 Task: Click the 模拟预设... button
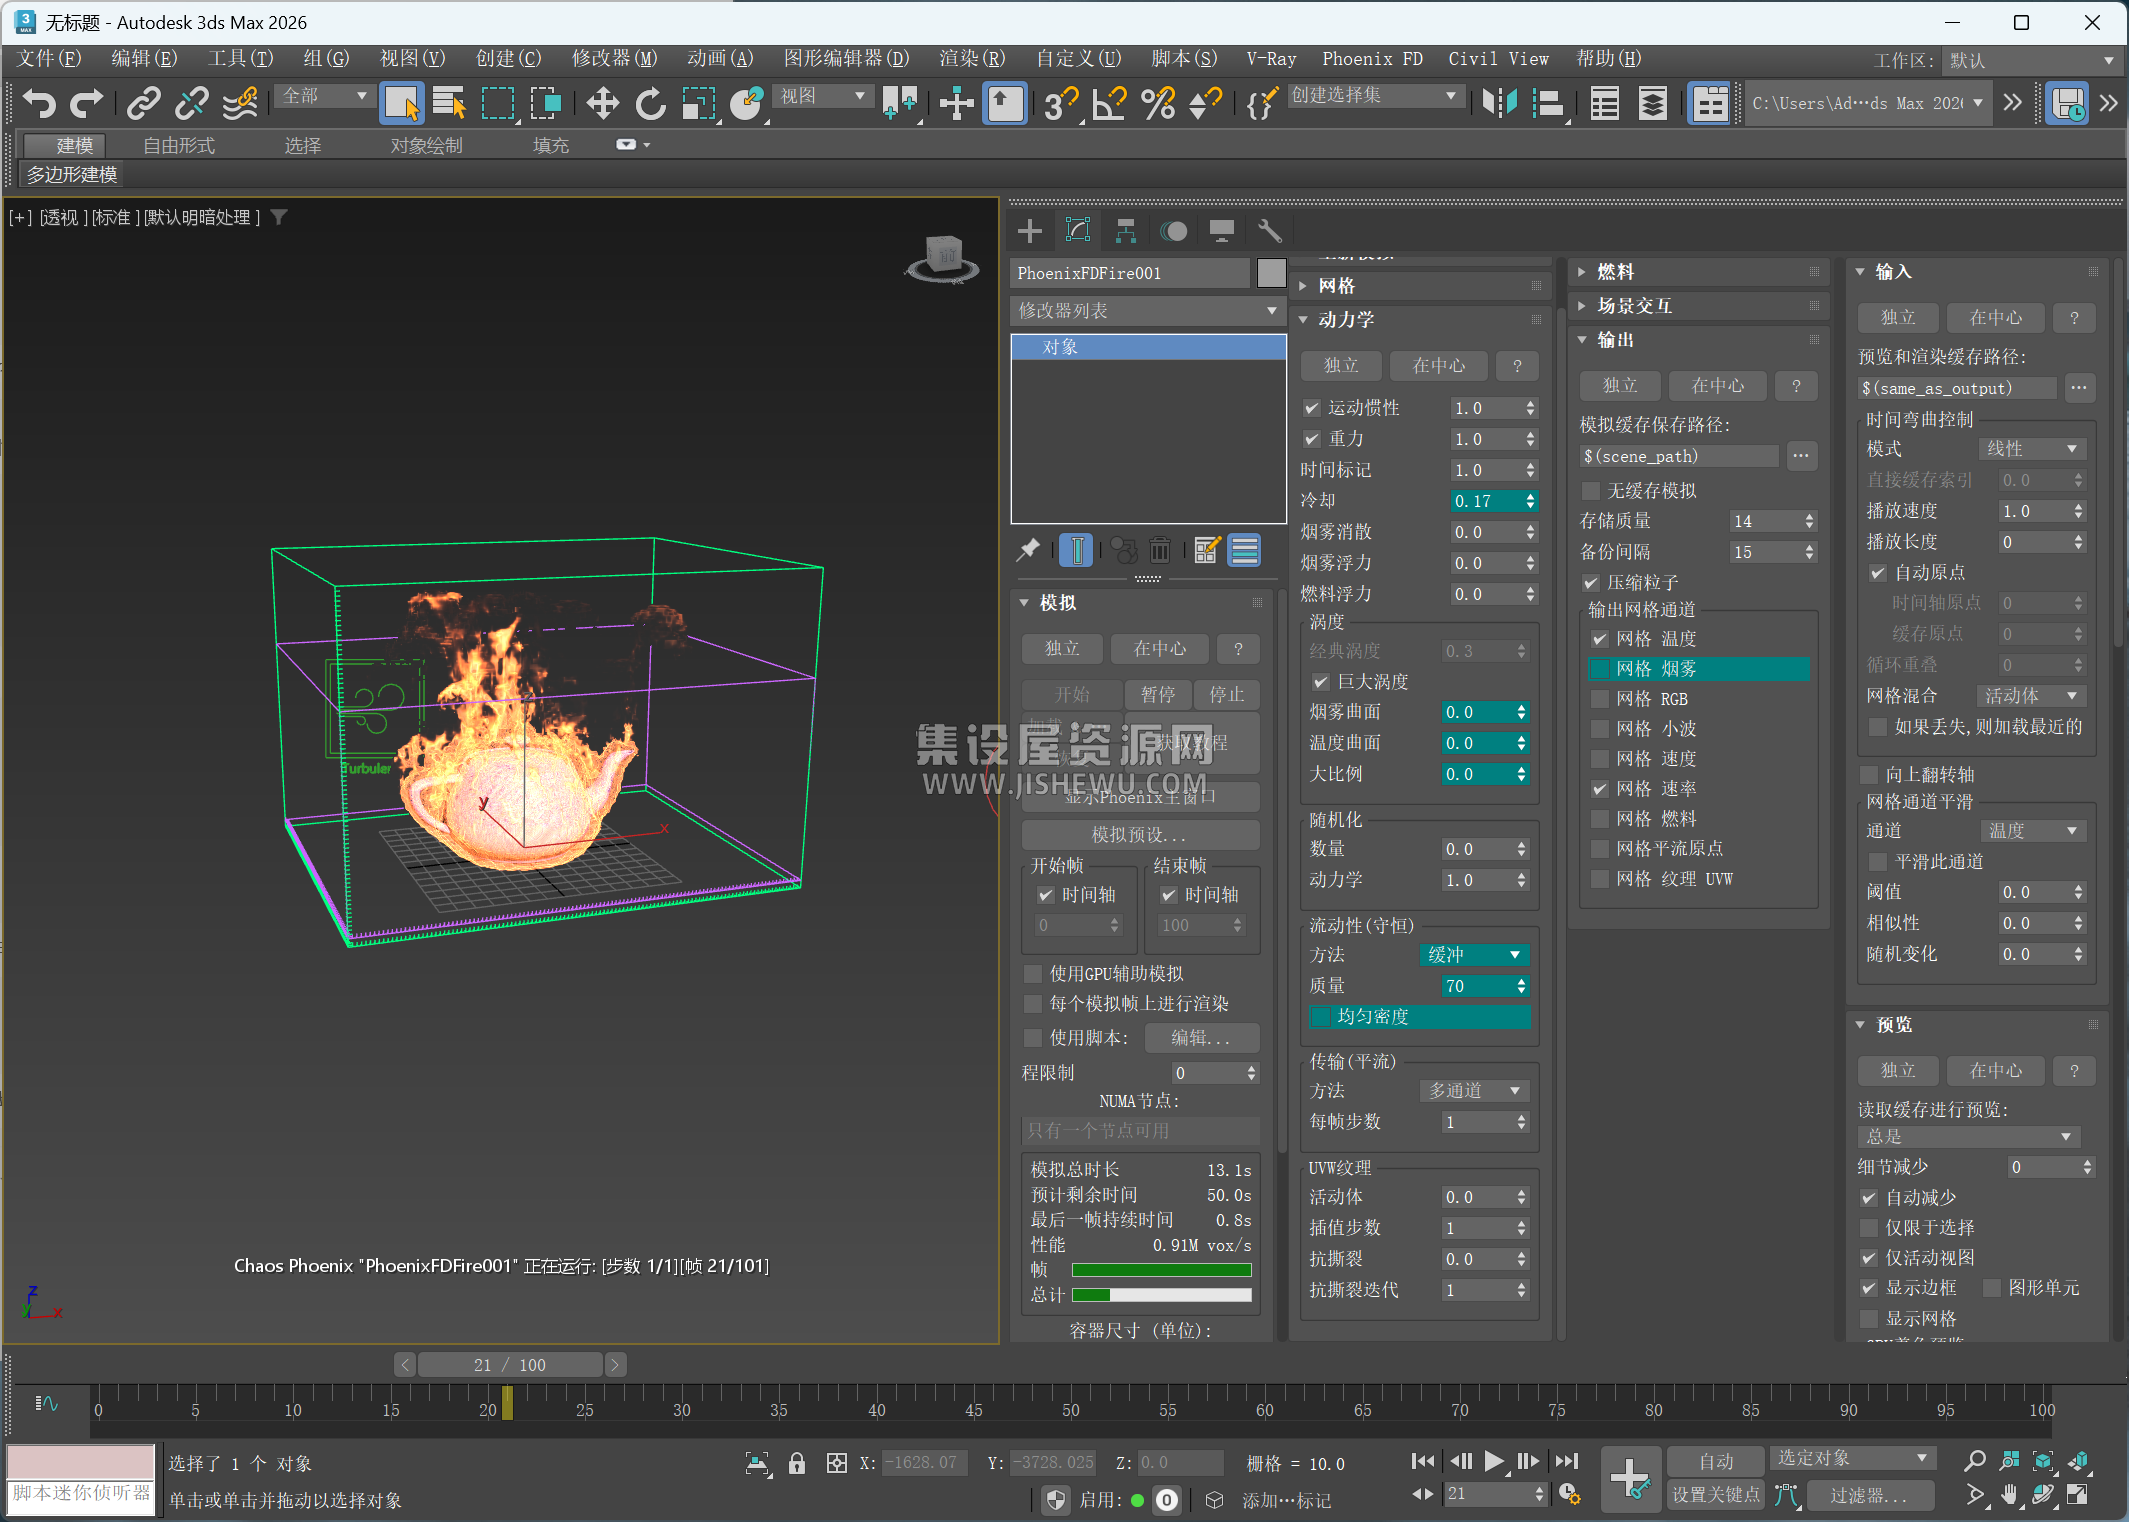click(1140, 835)
